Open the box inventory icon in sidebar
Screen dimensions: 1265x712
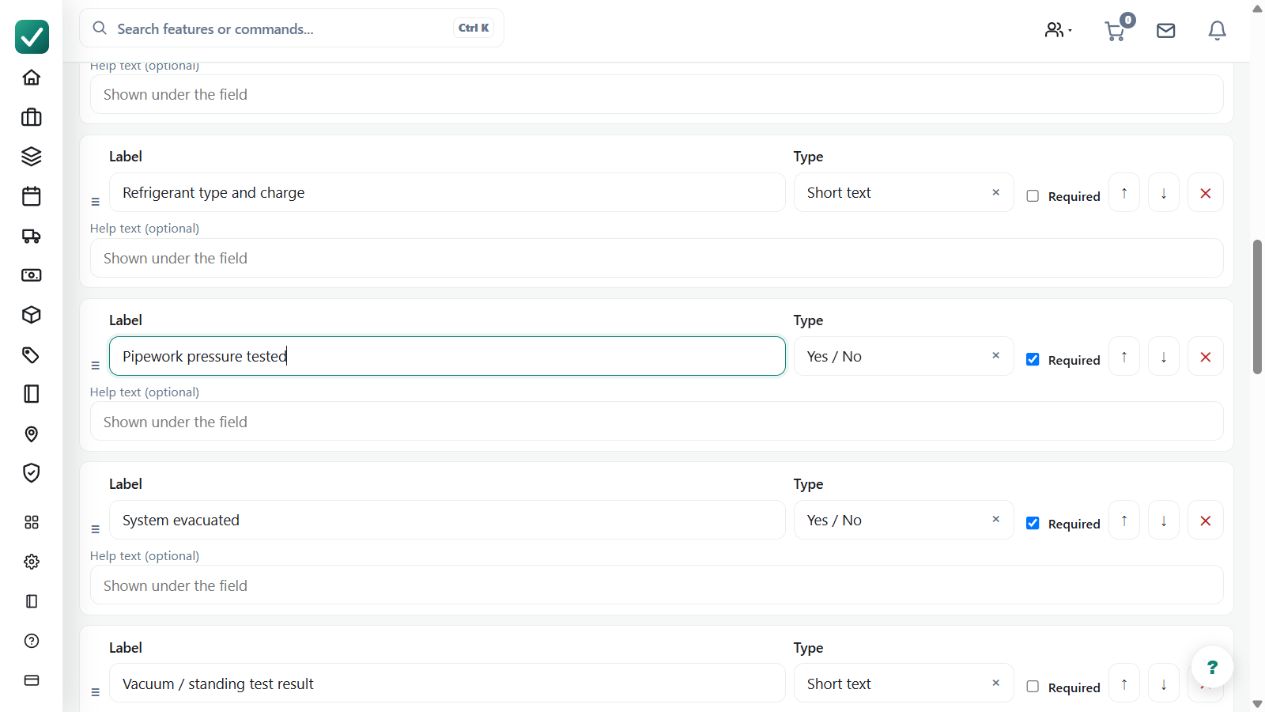pos(31,315)
